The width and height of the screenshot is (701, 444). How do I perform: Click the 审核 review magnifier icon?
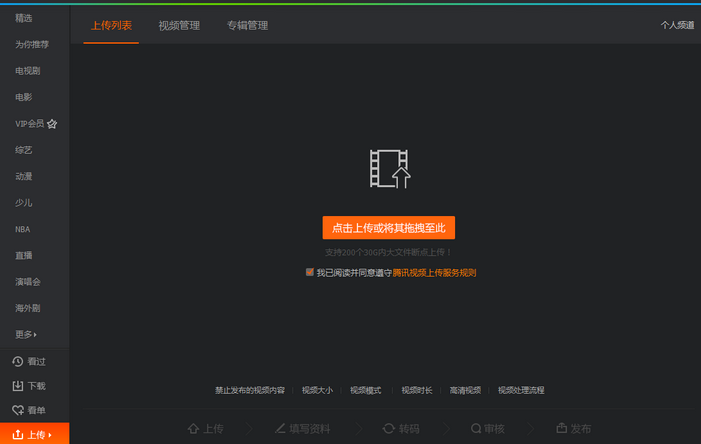(x=475, y=428)
